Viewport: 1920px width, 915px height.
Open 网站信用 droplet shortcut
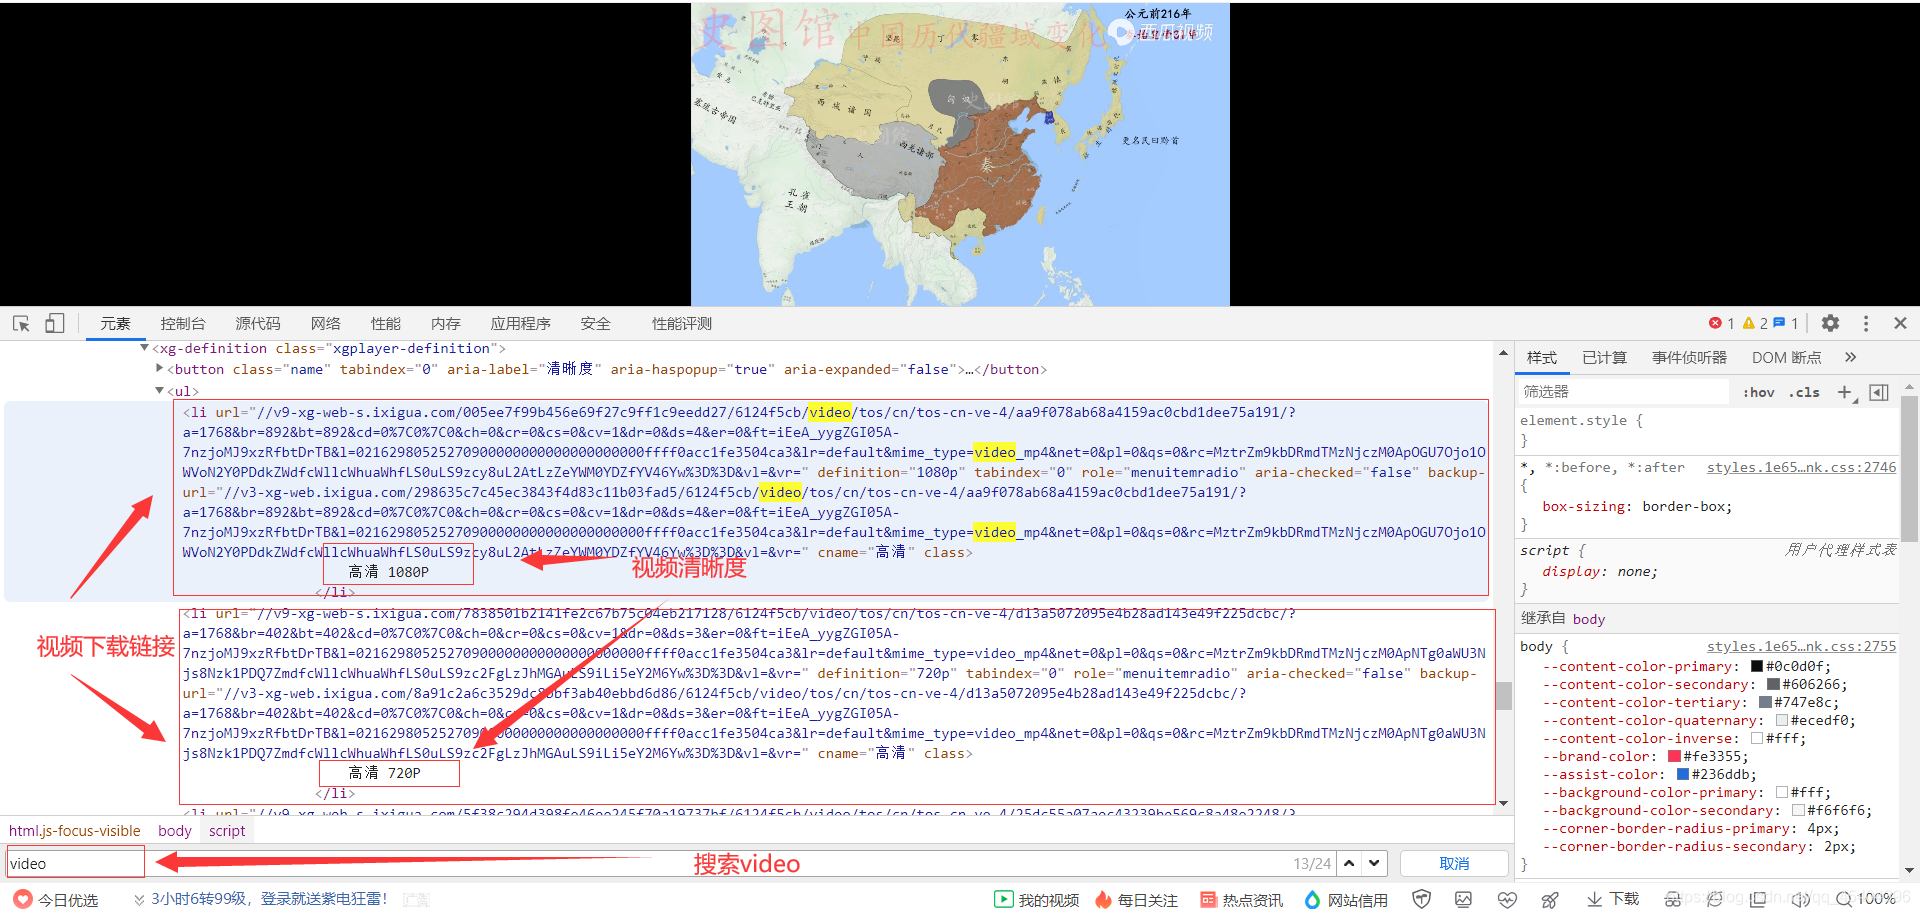[1346, 899]
